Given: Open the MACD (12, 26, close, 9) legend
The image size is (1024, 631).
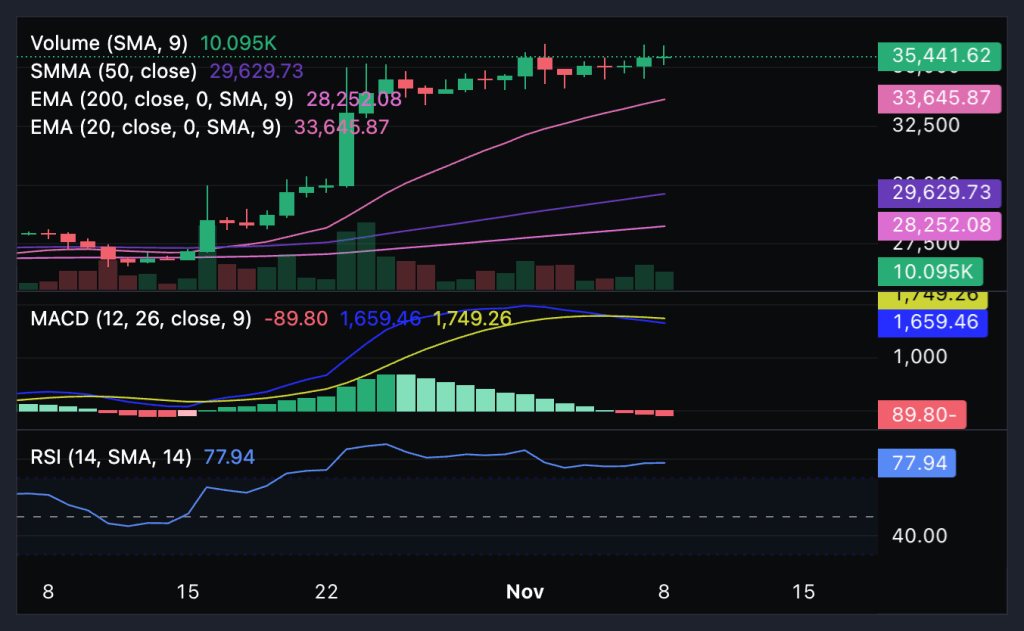Looking at the screenshot, I should click(x=141, y=319).
